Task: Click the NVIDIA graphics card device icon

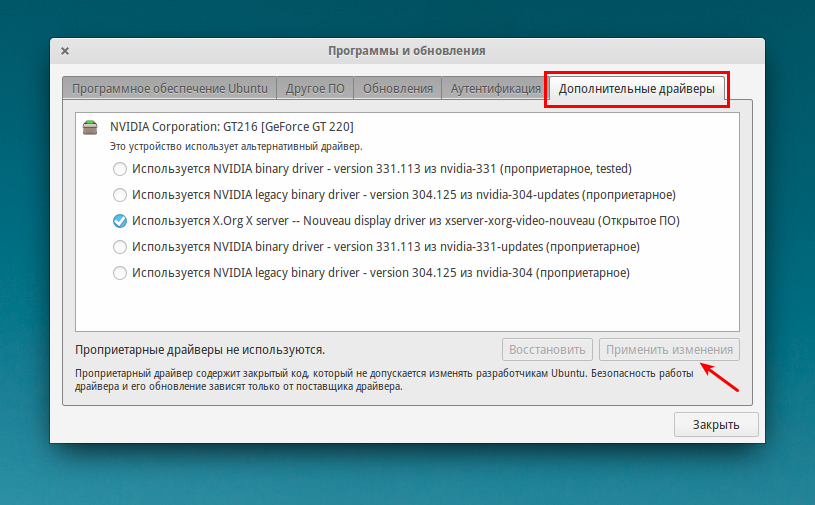Action: pos(90,127)
